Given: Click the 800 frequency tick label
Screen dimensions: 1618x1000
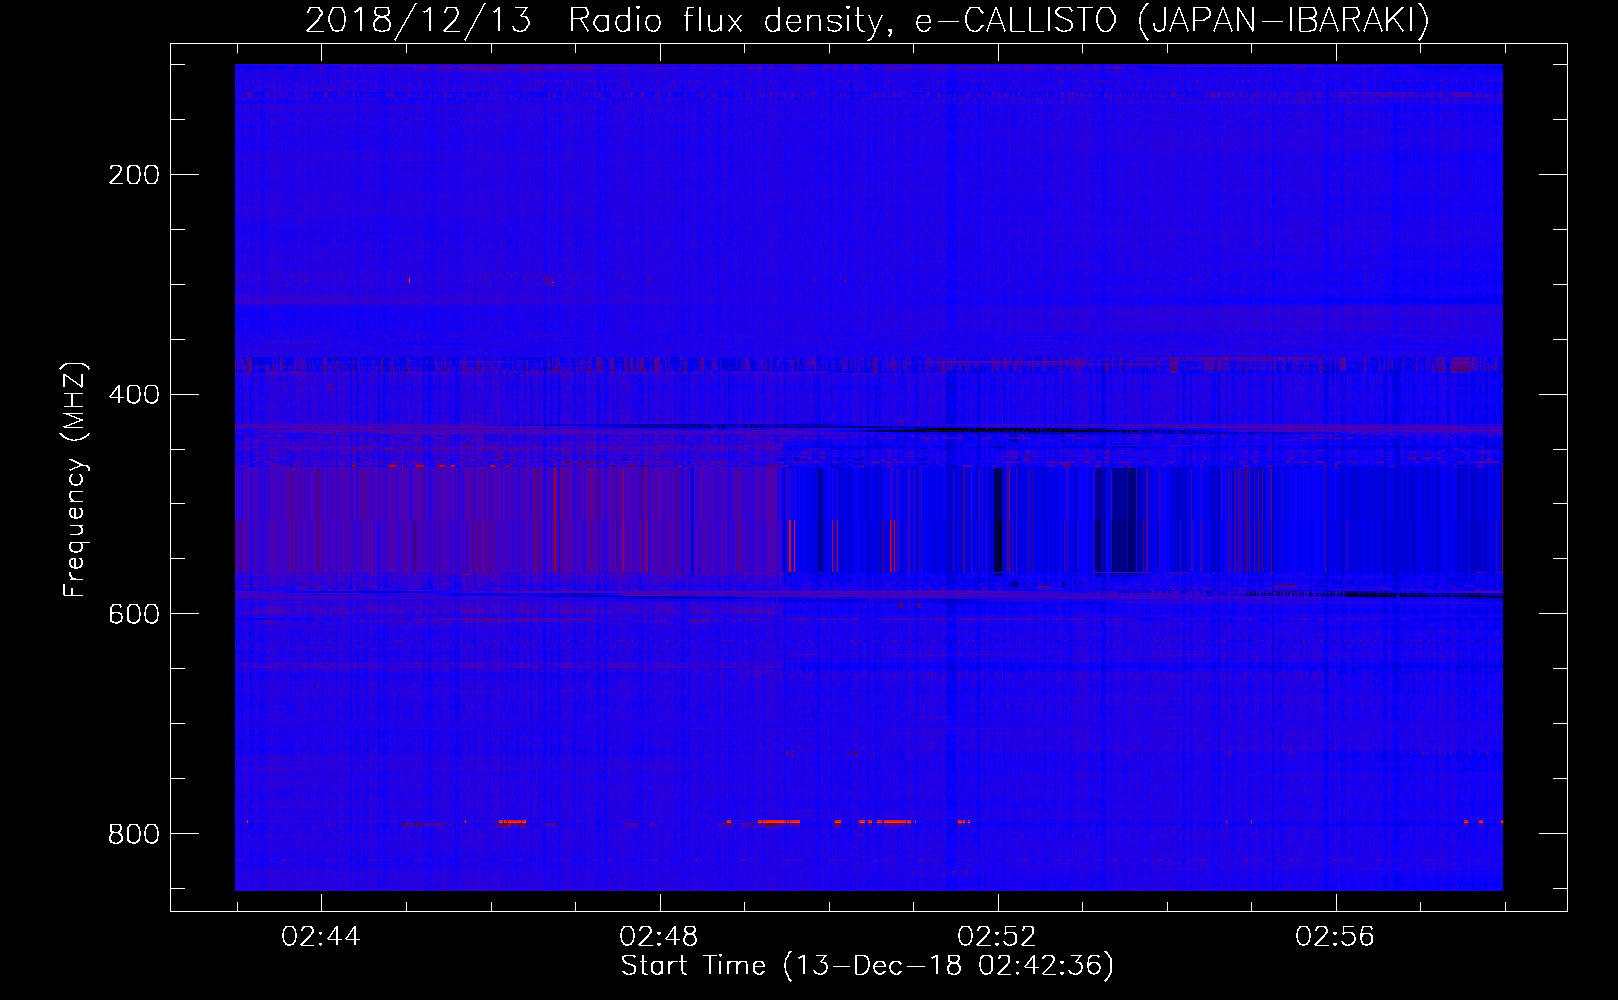Looking at the screenshot, I should (x=134, y=834).
